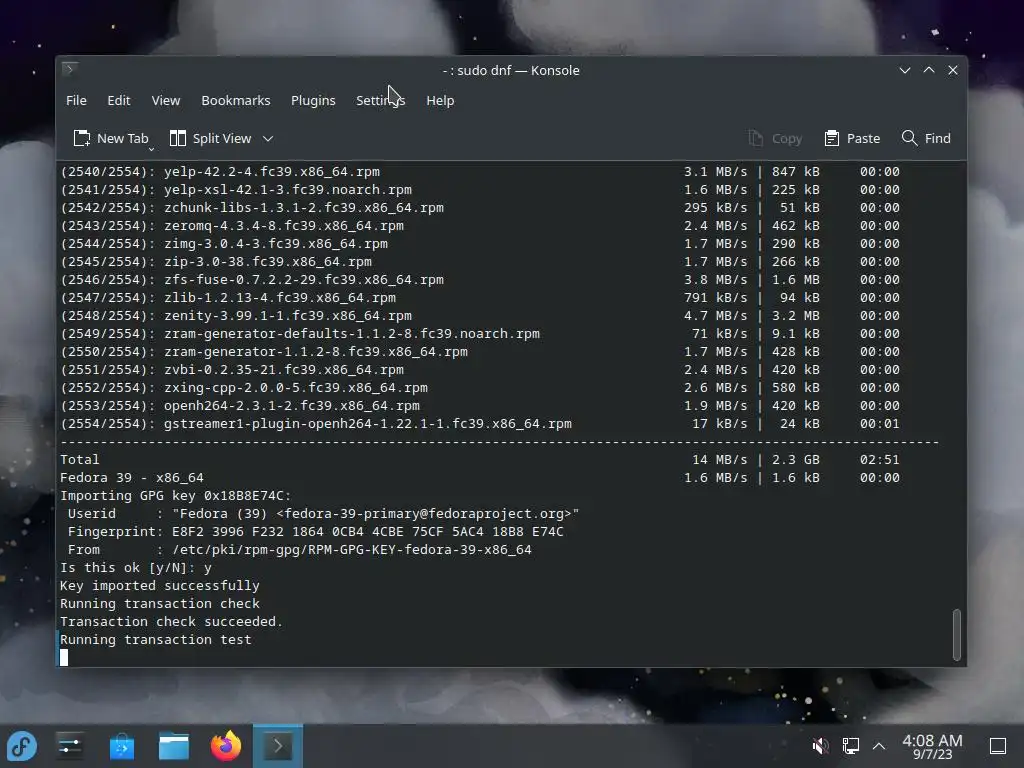Open the View menu
The image size is (1024, 768).
coord(165,101)
